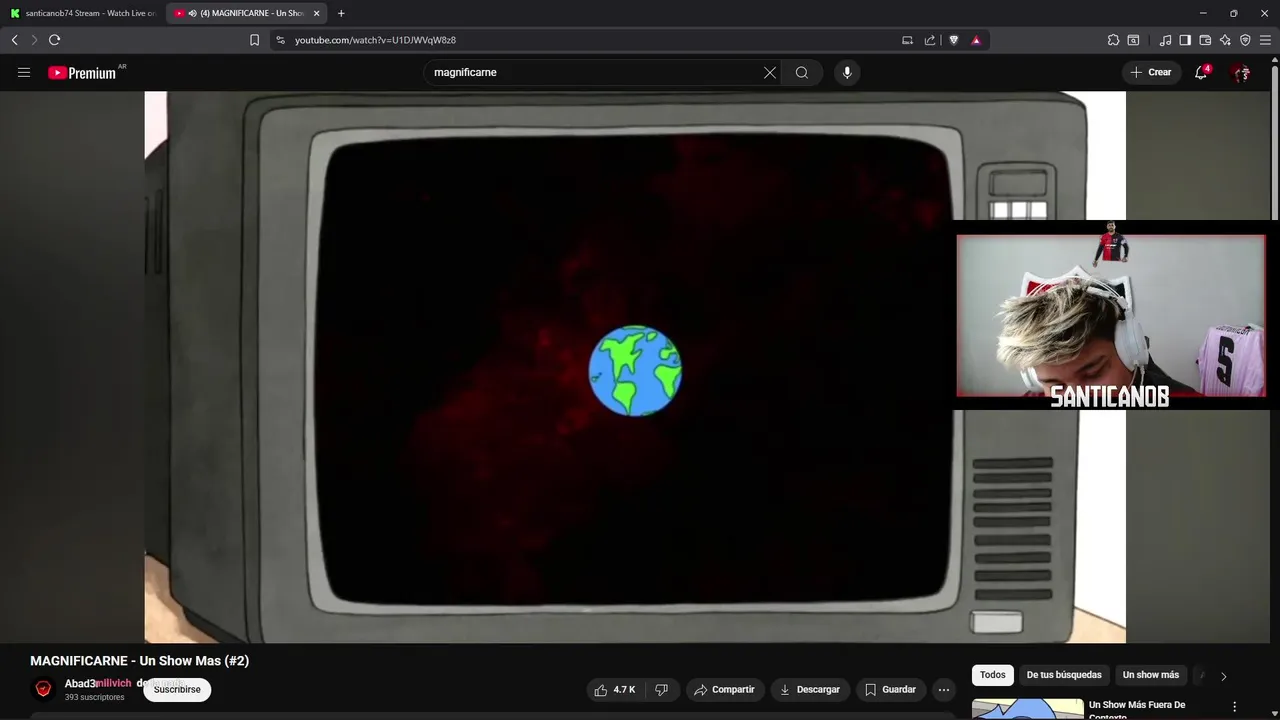Screen dimensions: 1280x720
Task: Open browser main menu icon
Action: [1265, 40]
